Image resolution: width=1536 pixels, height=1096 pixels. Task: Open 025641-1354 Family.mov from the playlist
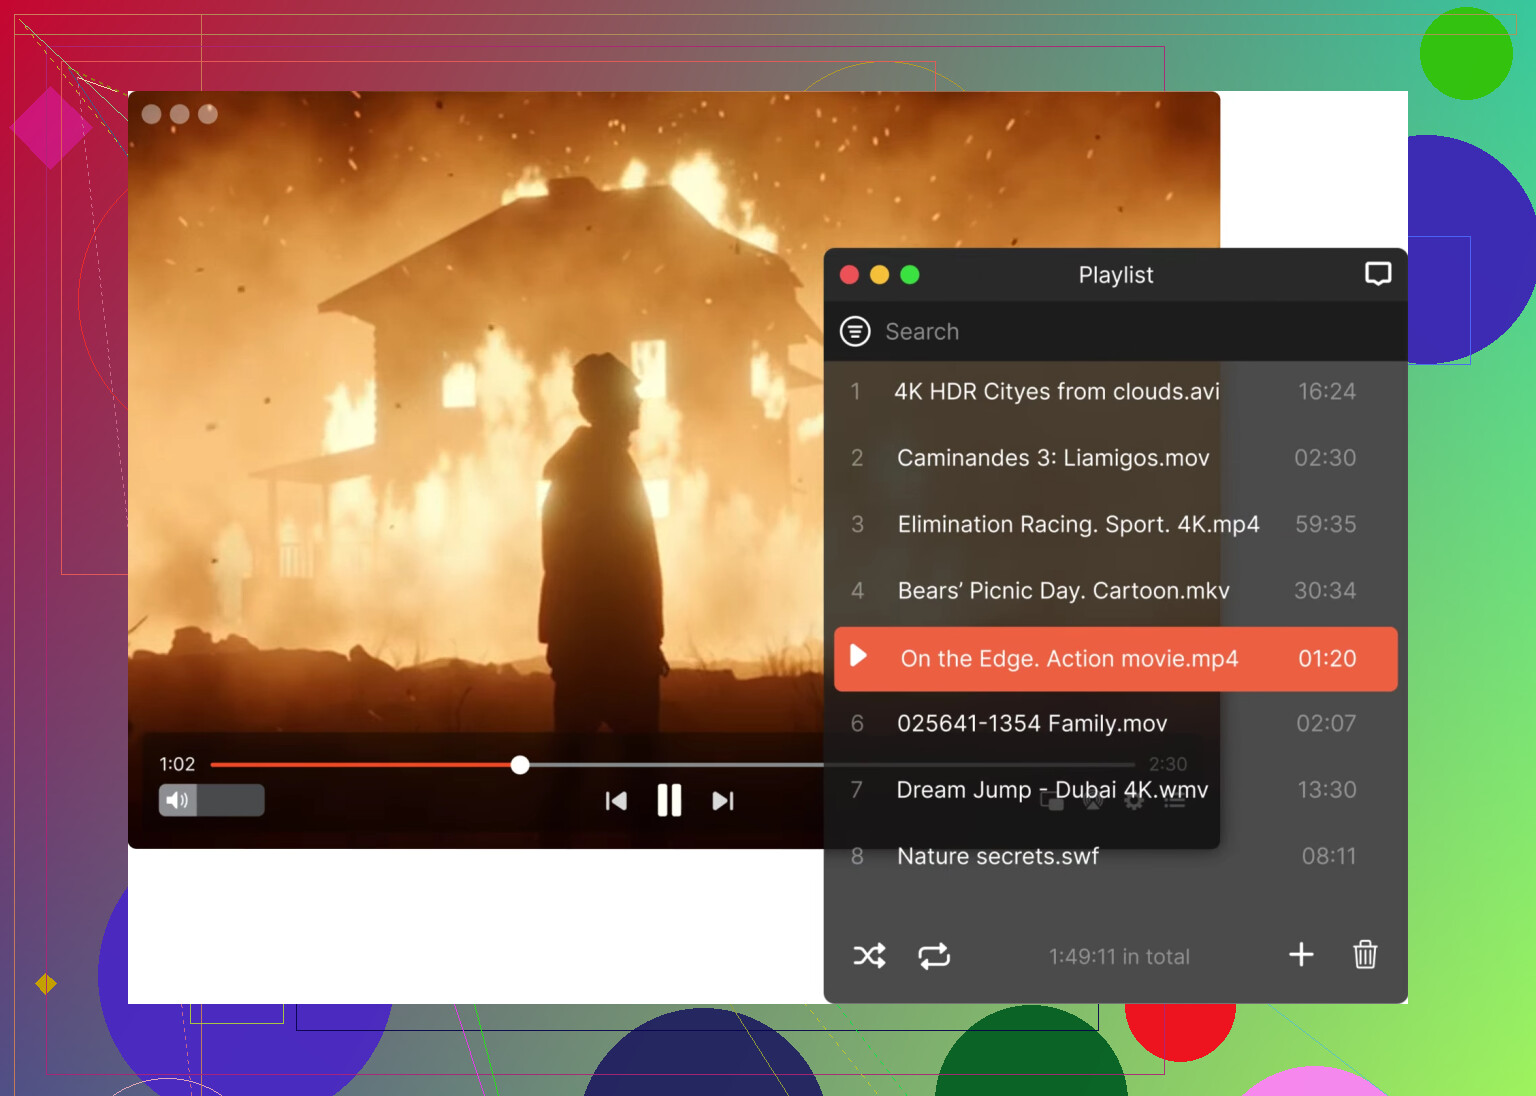point(1032,723)
